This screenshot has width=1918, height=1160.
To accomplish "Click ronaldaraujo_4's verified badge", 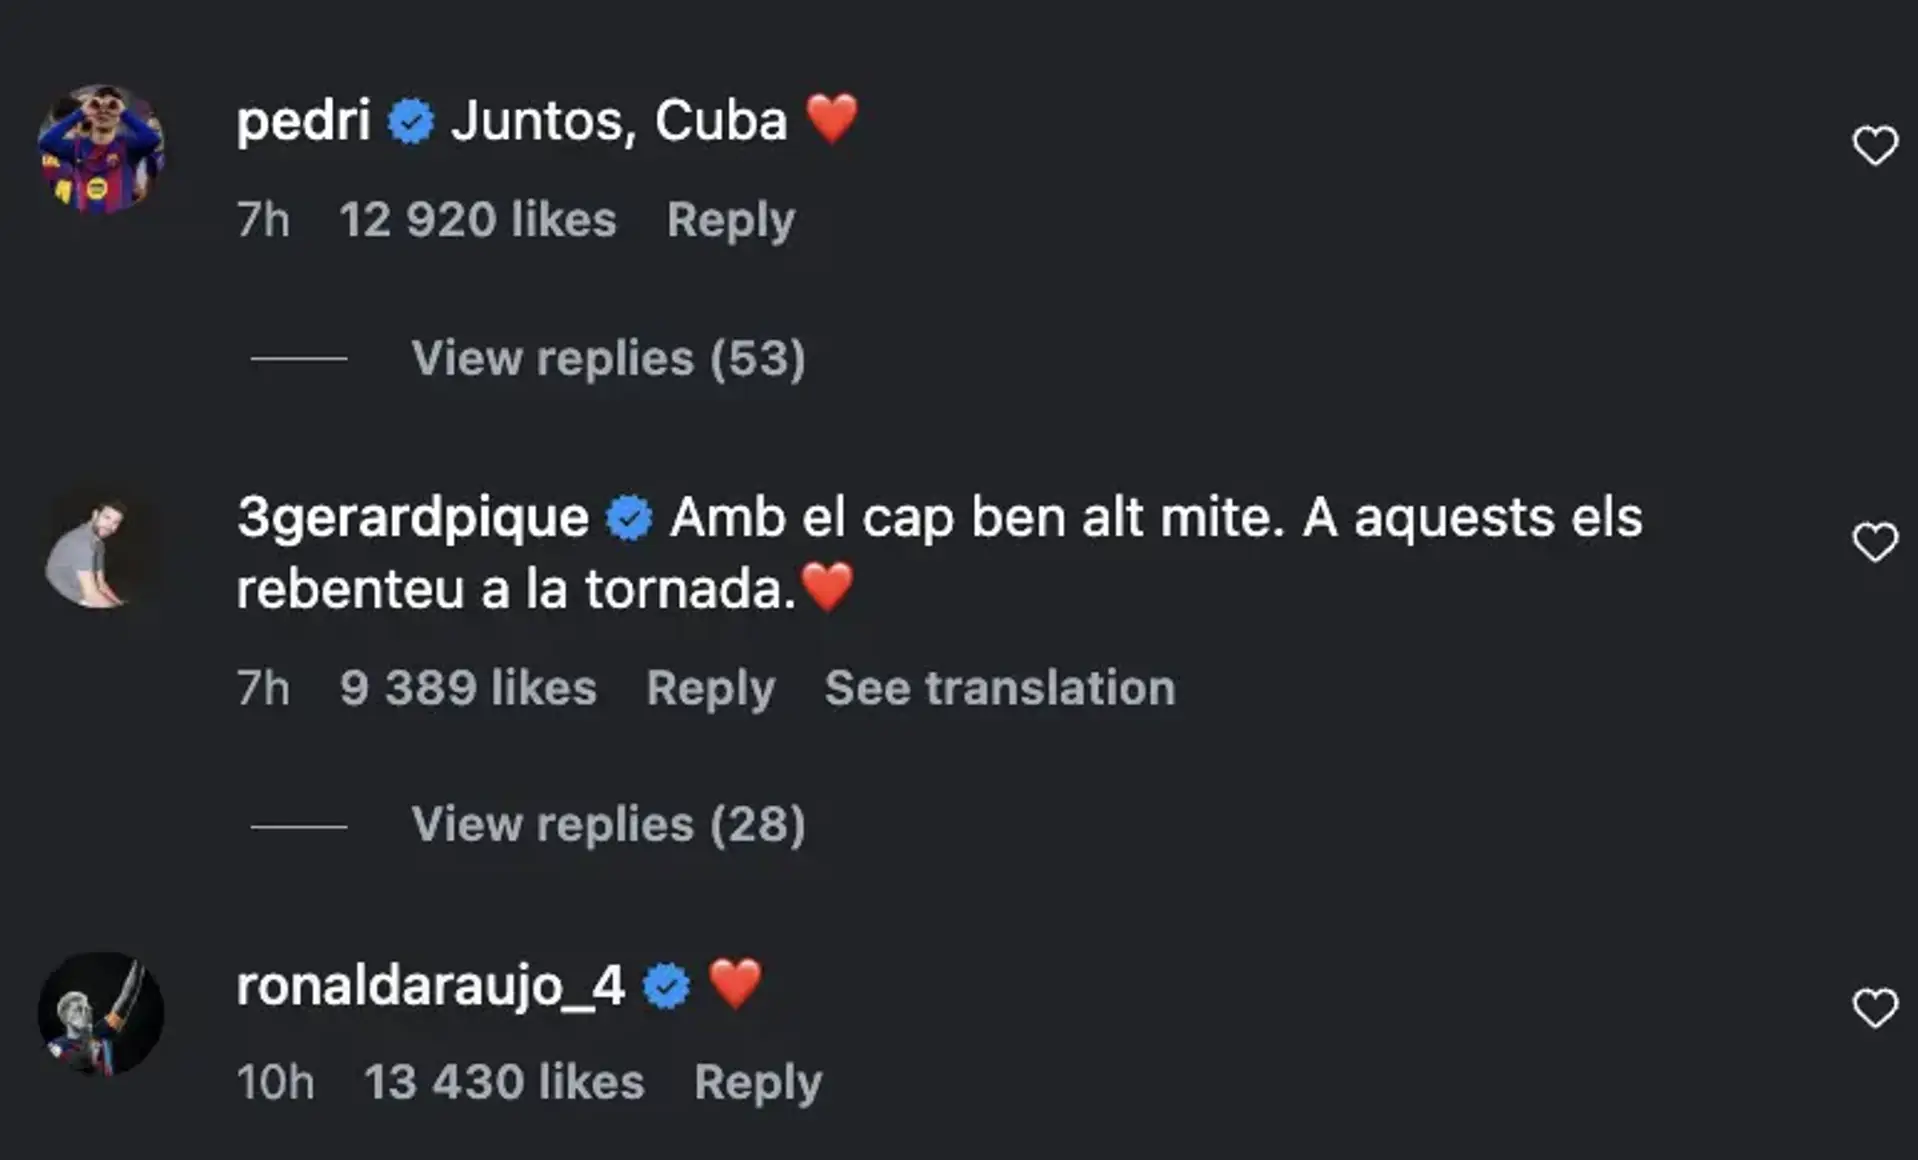I will [666, 987].
